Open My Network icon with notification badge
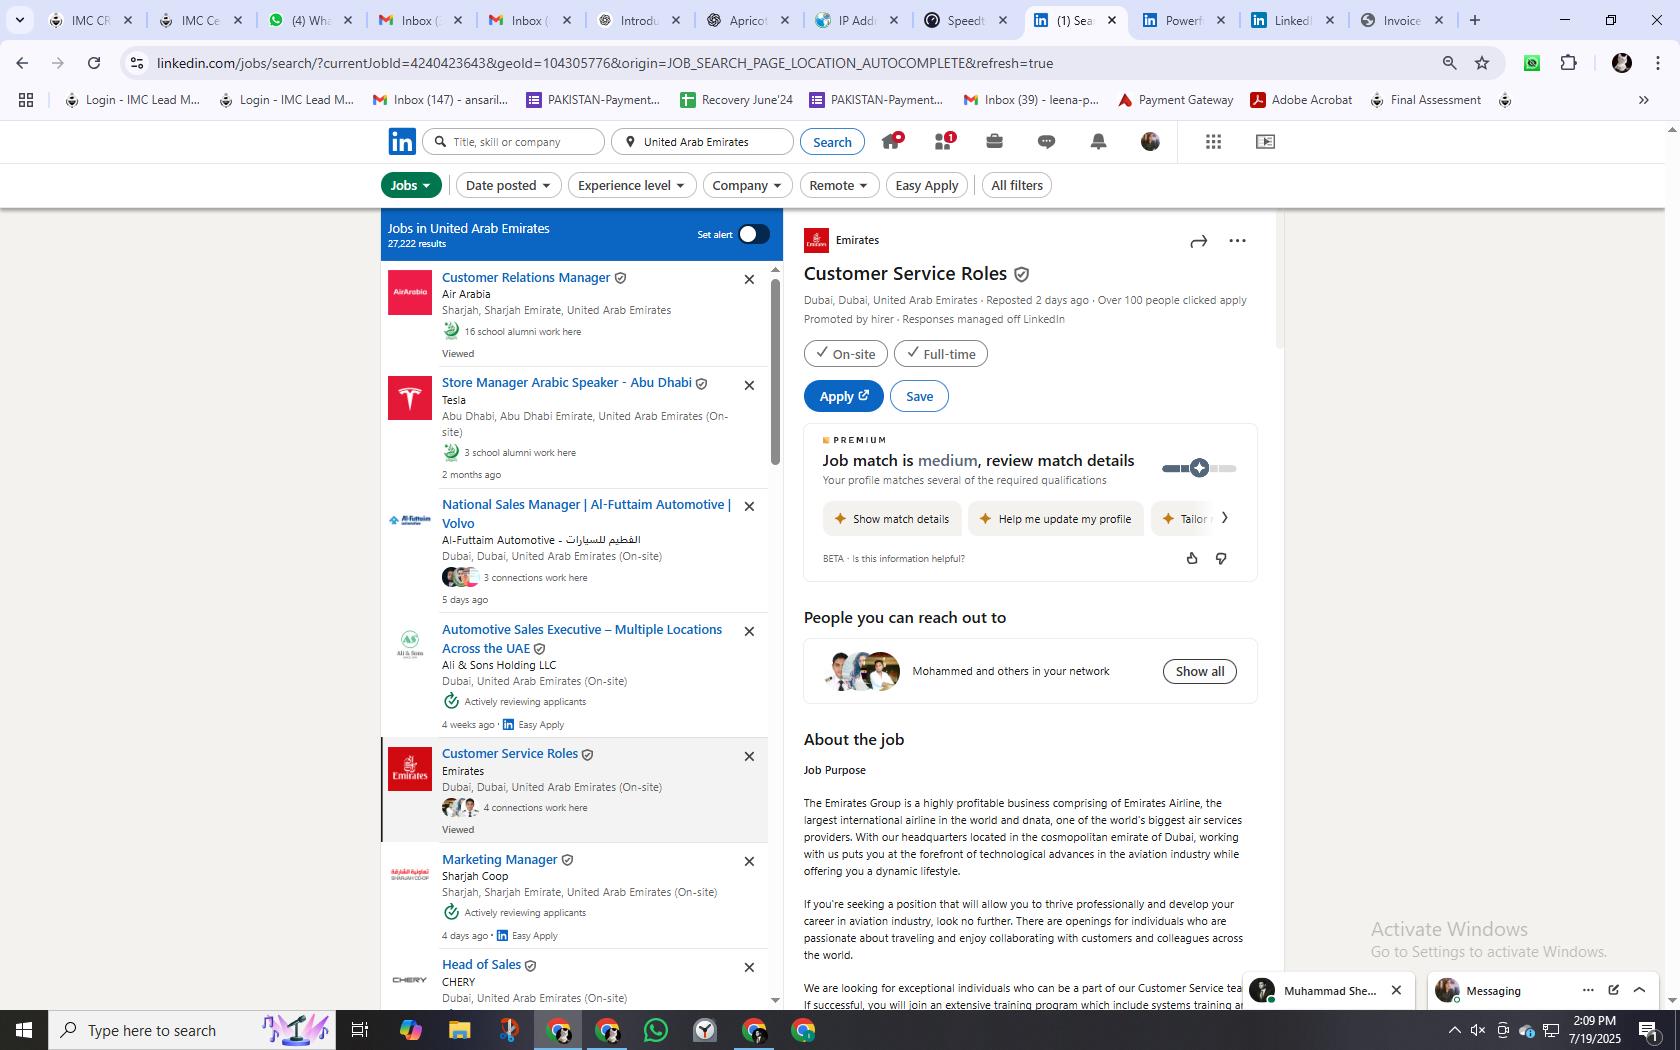The width and height of the screenshot is (1680, 1050). (944, 141)
